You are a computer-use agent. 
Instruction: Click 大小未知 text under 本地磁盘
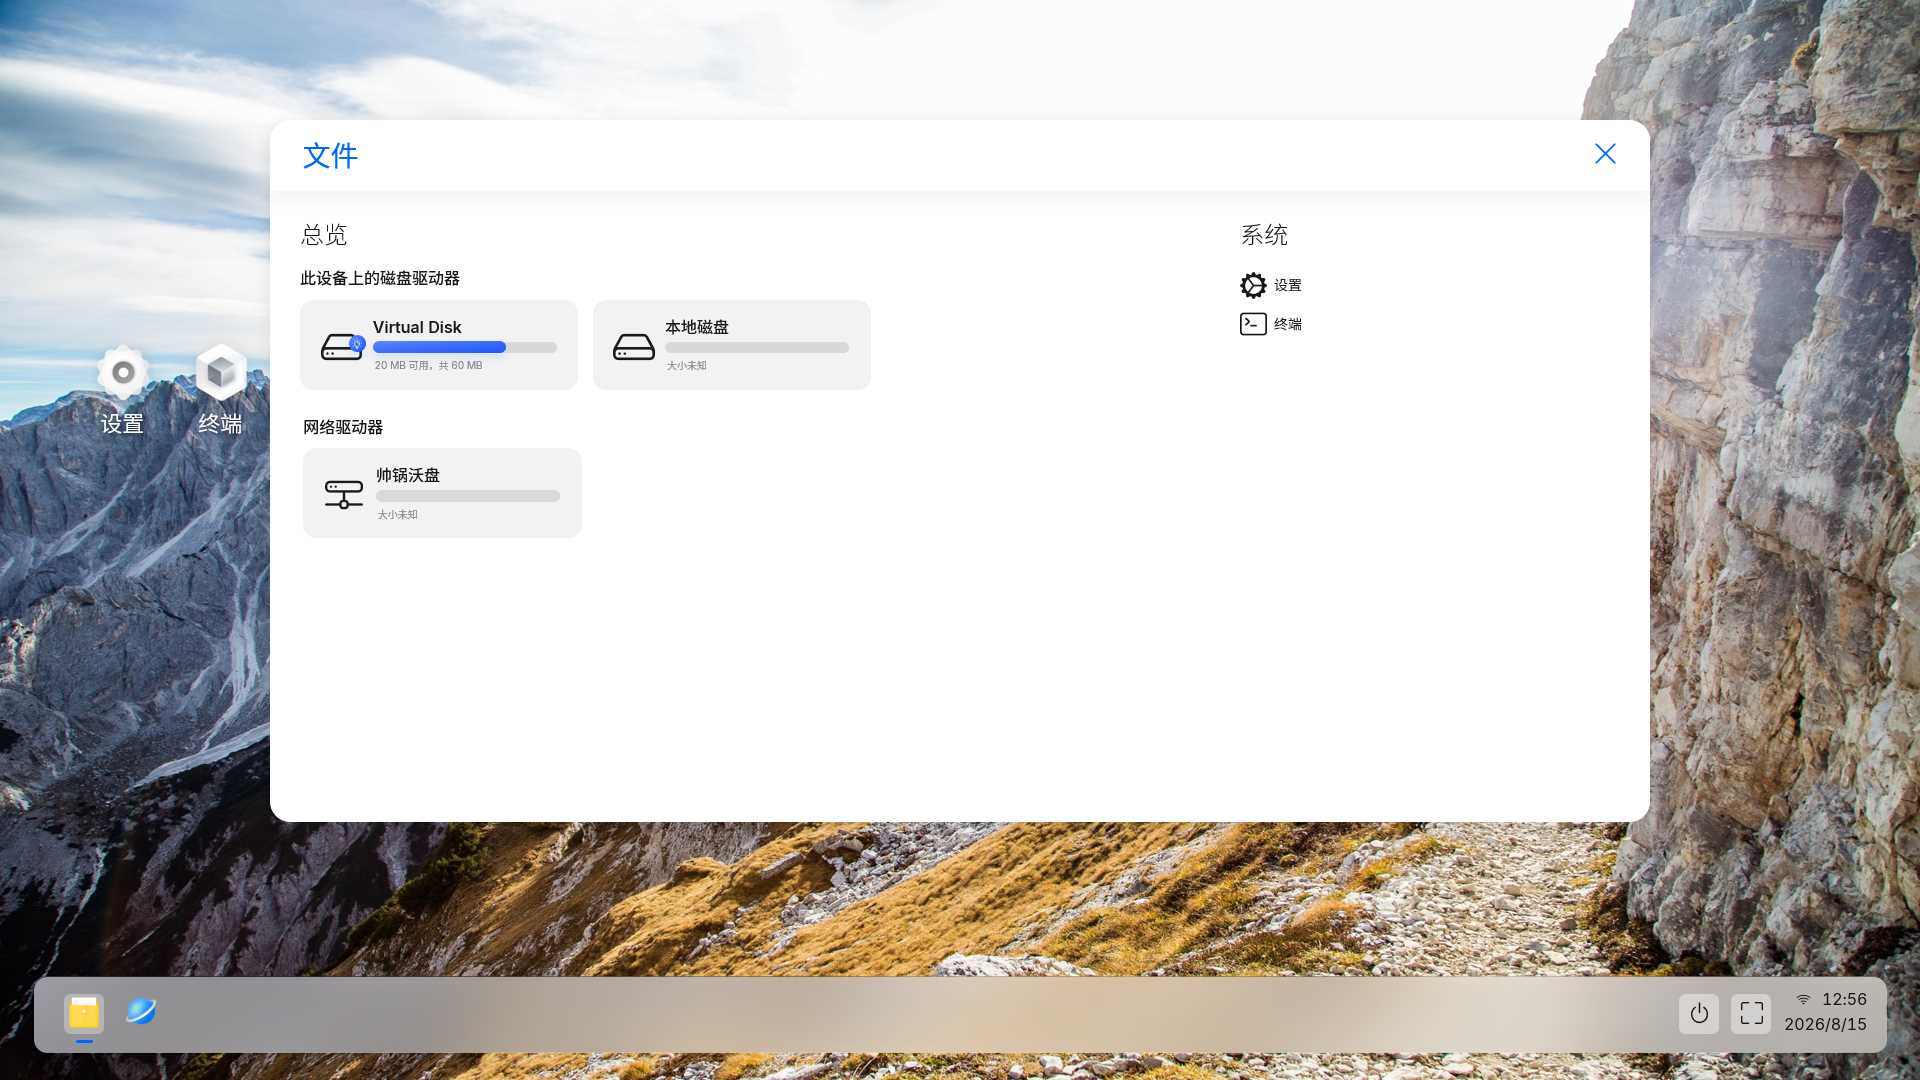point(686,366)
